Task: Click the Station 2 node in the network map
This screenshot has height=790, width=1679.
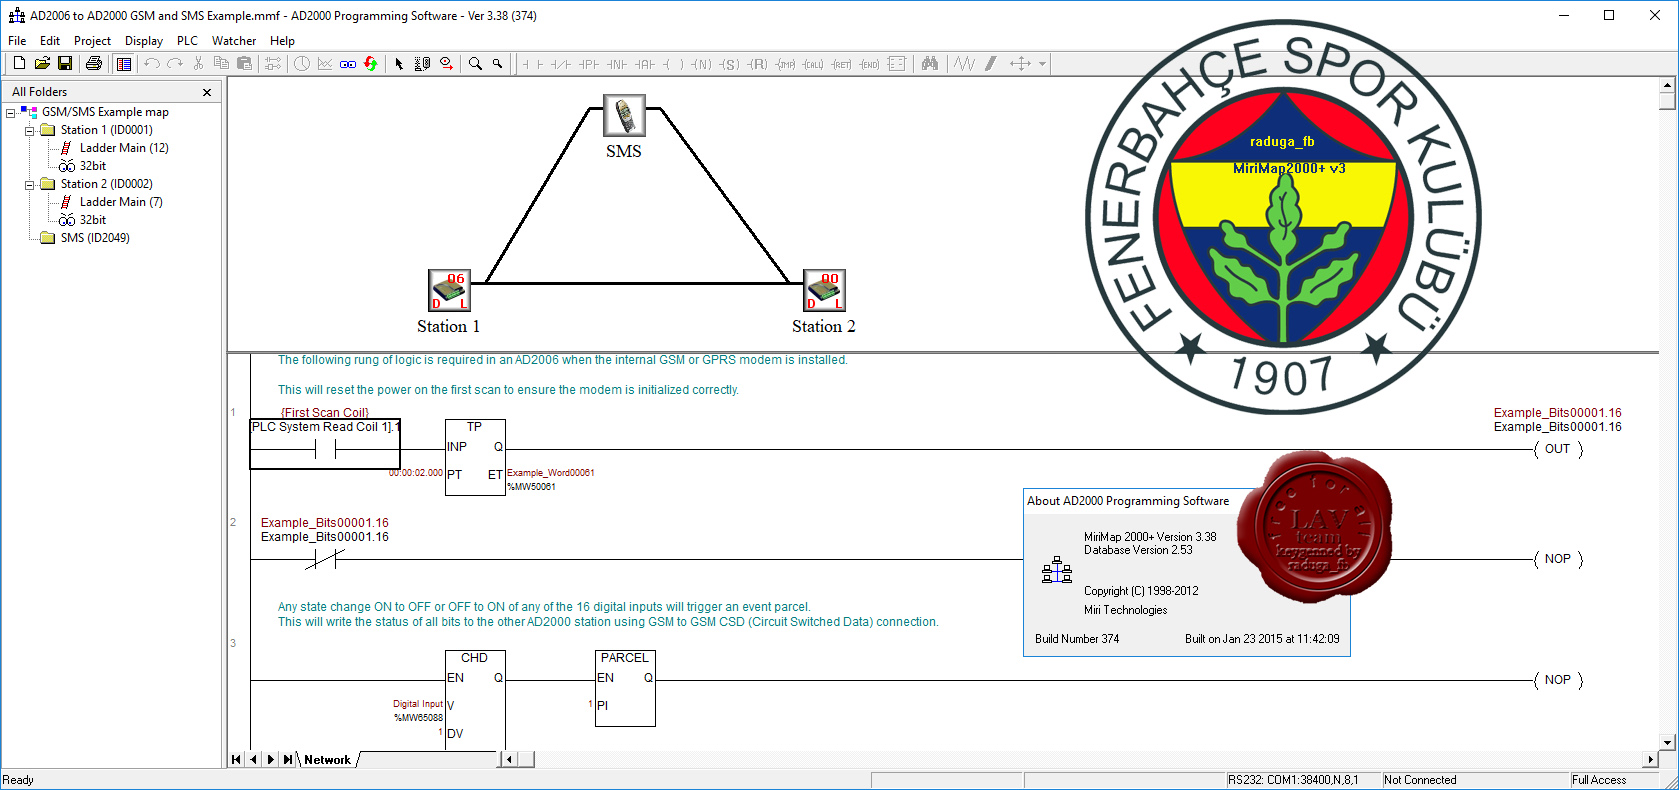Action: pos(824,291)
